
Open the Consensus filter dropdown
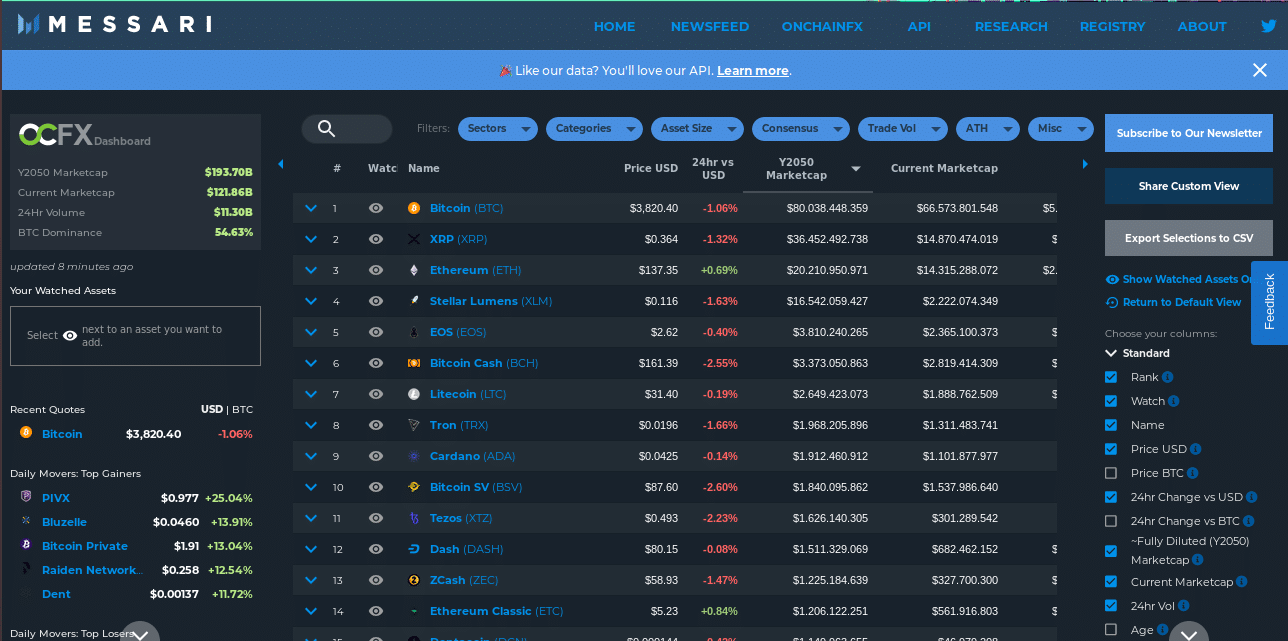(801, 129)
